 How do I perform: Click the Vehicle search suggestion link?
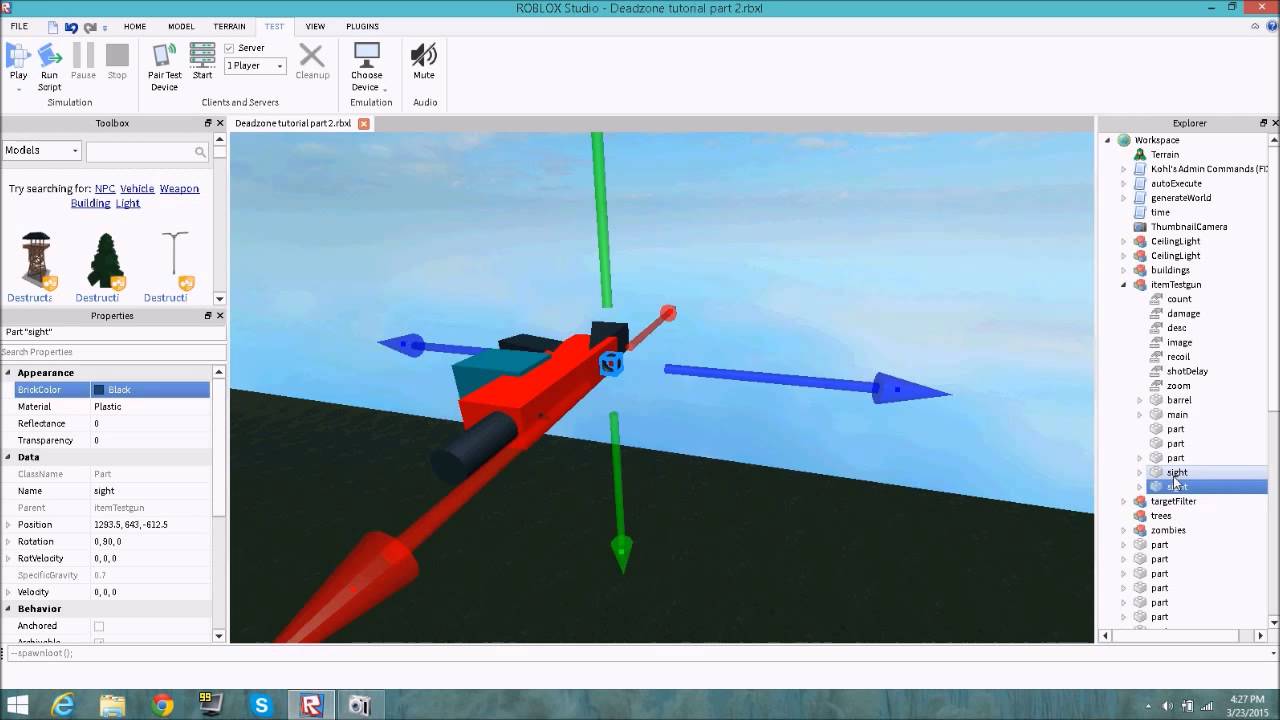(137, 189)
